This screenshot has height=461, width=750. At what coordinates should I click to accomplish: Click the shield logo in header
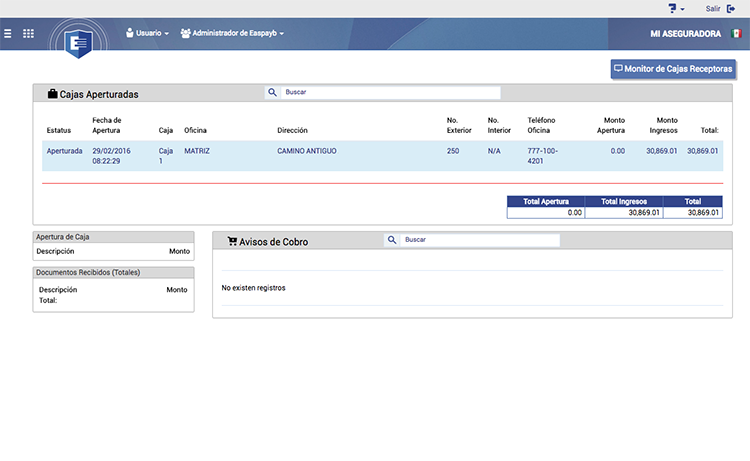point(78,43)
